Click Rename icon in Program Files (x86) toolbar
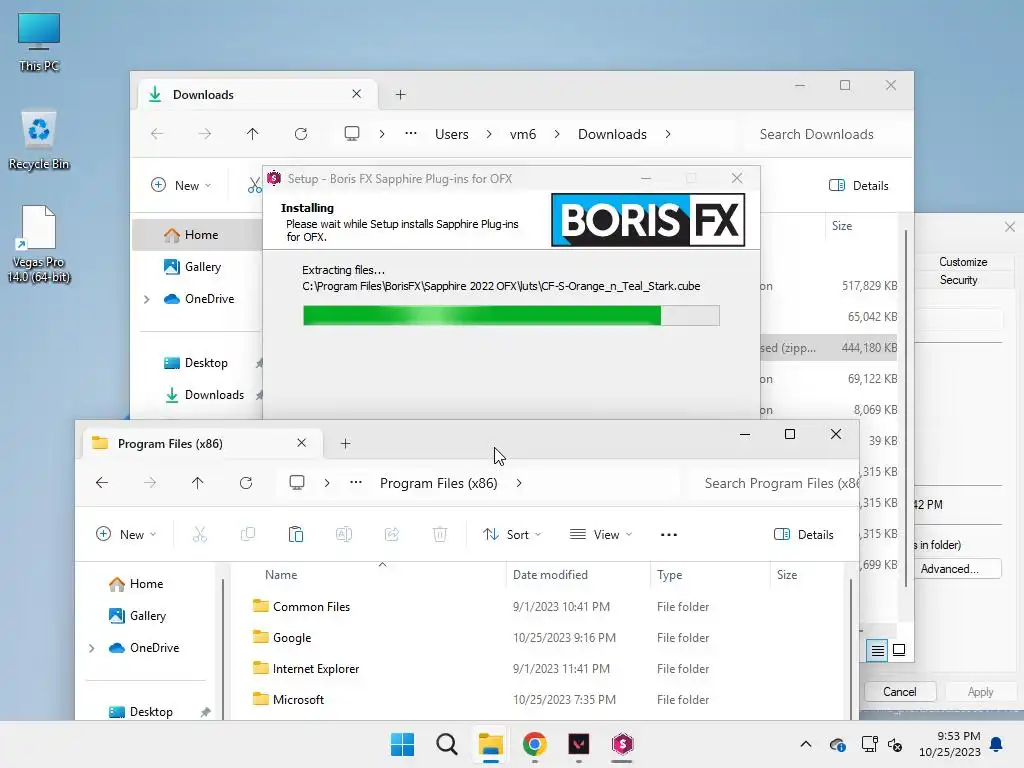The width and height of the screenshot is (1024, 768). [x=344, y=534]
